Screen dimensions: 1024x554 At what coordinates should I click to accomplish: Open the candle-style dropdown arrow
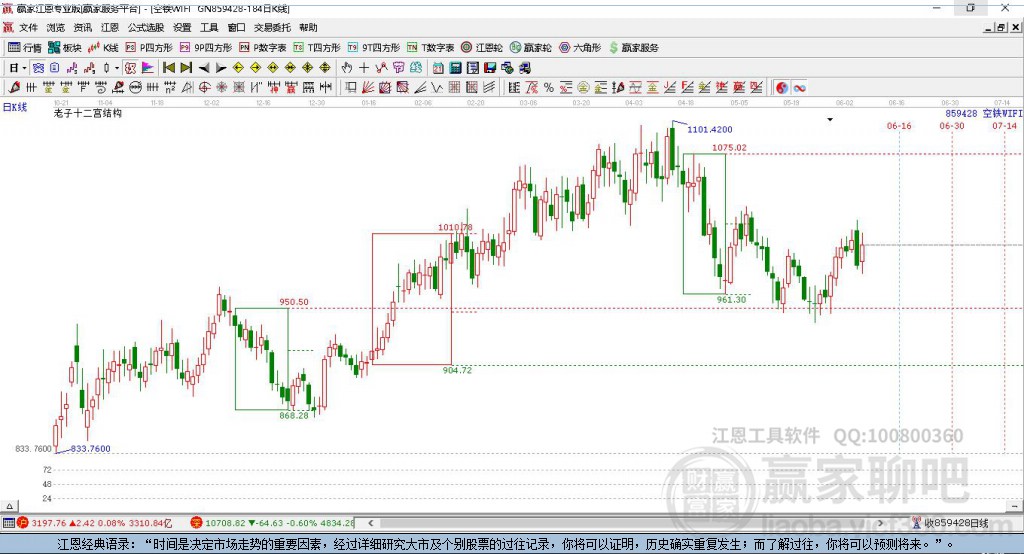tap(117, 68)
